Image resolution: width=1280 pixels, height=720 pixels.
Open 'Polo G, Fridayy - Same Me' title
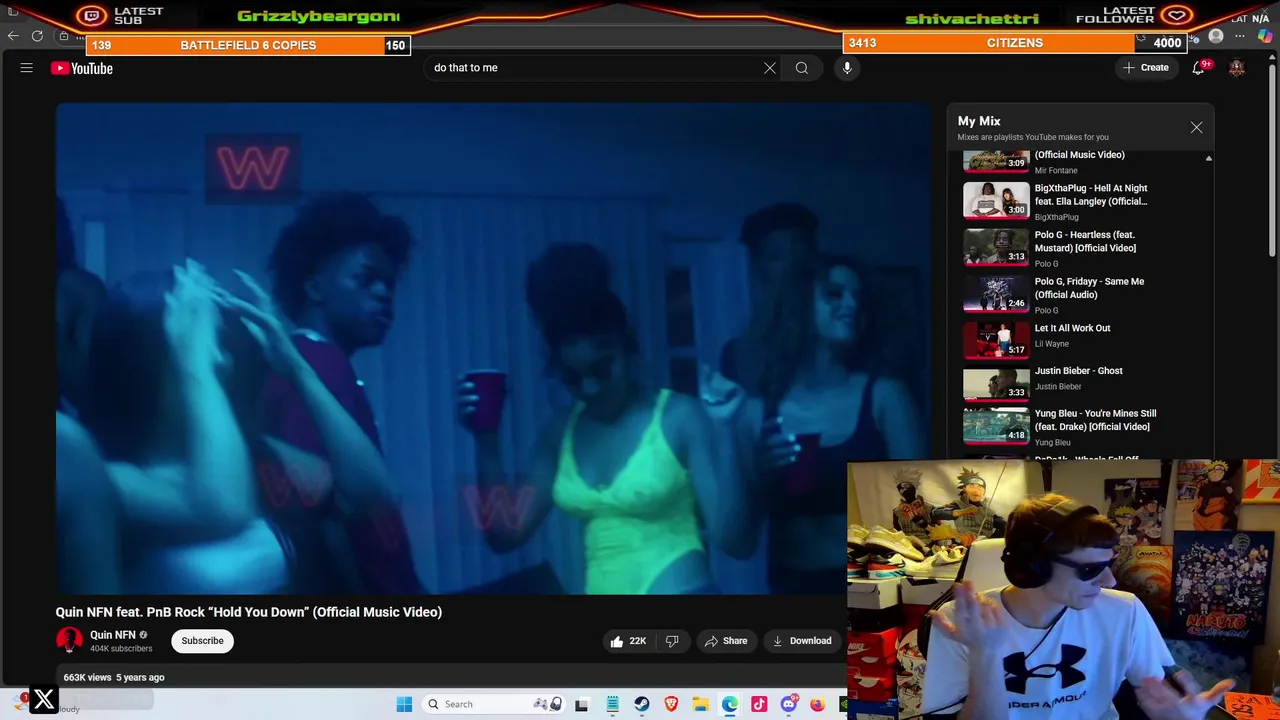1089,288
